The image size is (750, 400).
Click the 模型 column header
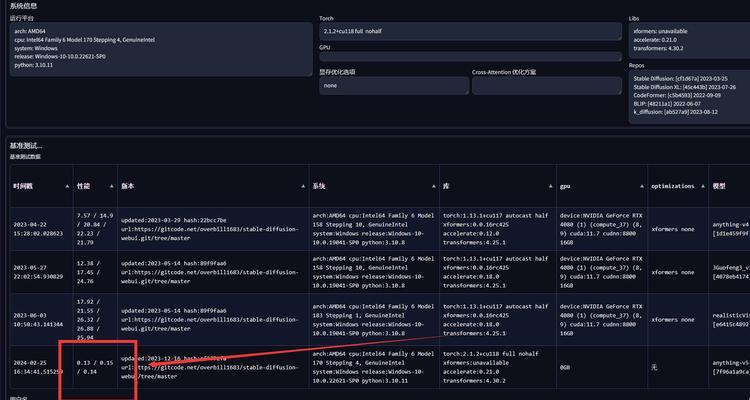(729, 186)
